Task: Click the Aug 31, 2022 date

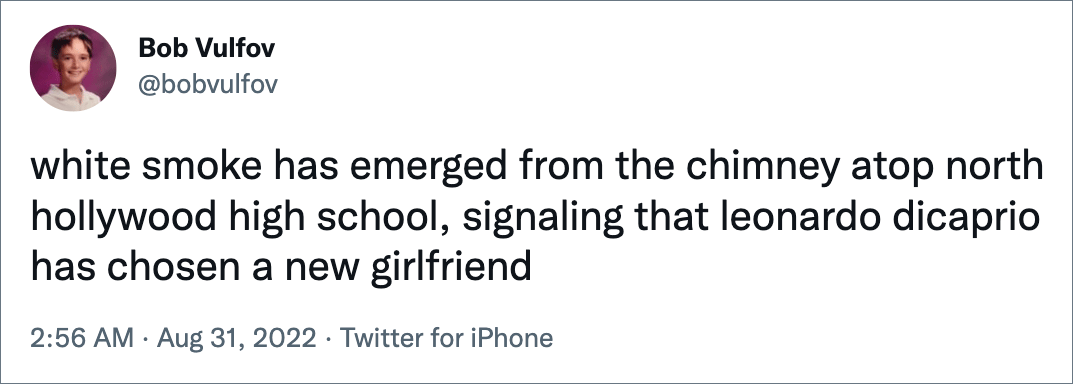Action: (x=237, y=338)
